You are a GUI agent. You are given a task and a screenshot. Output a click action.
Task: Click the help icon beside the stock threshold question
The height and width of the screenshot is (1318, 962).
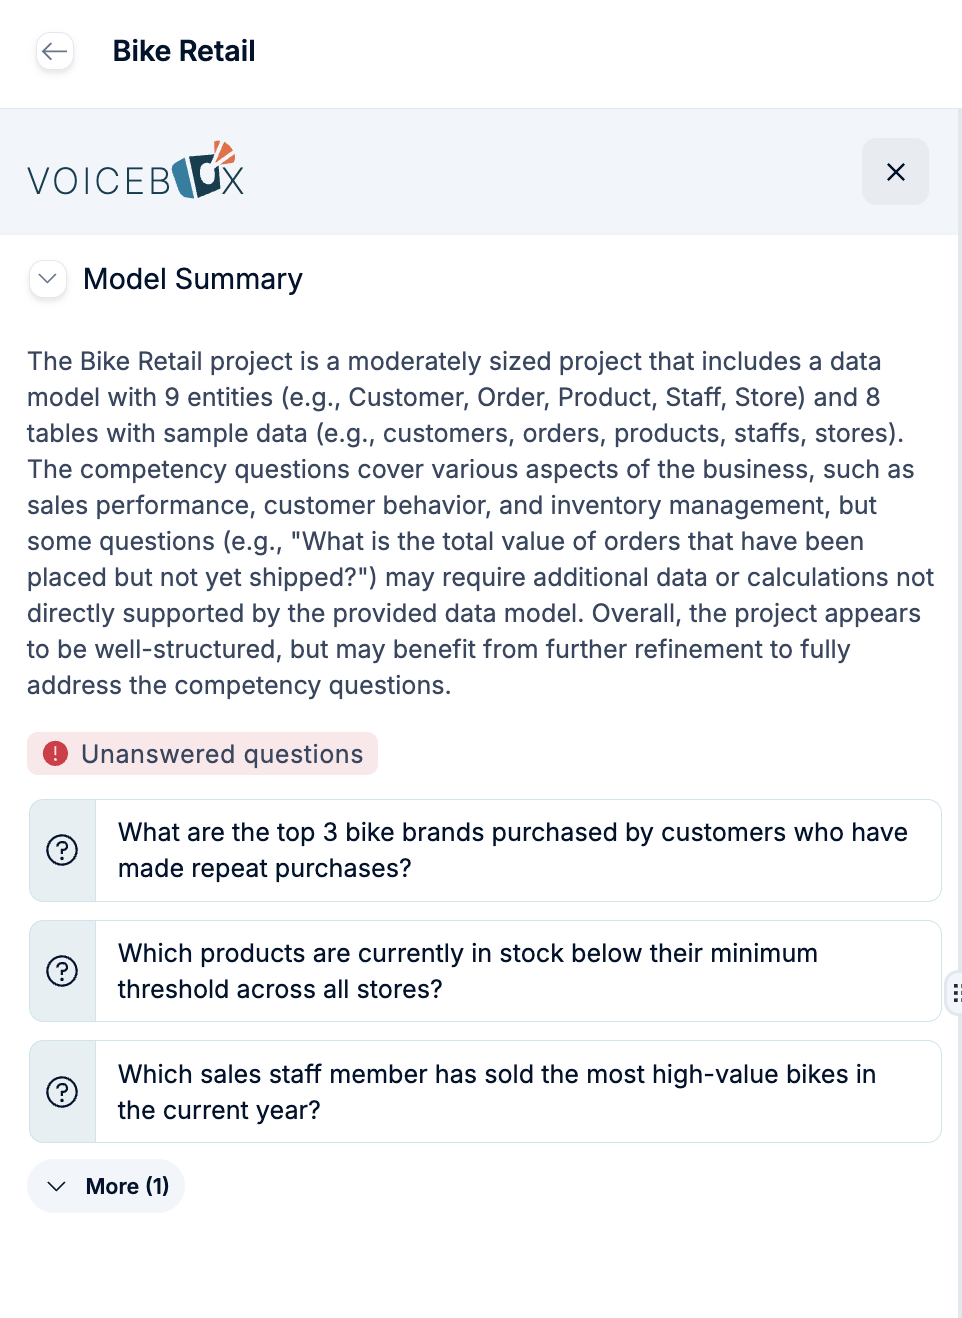pyautogui.click(x=62, y=971)
